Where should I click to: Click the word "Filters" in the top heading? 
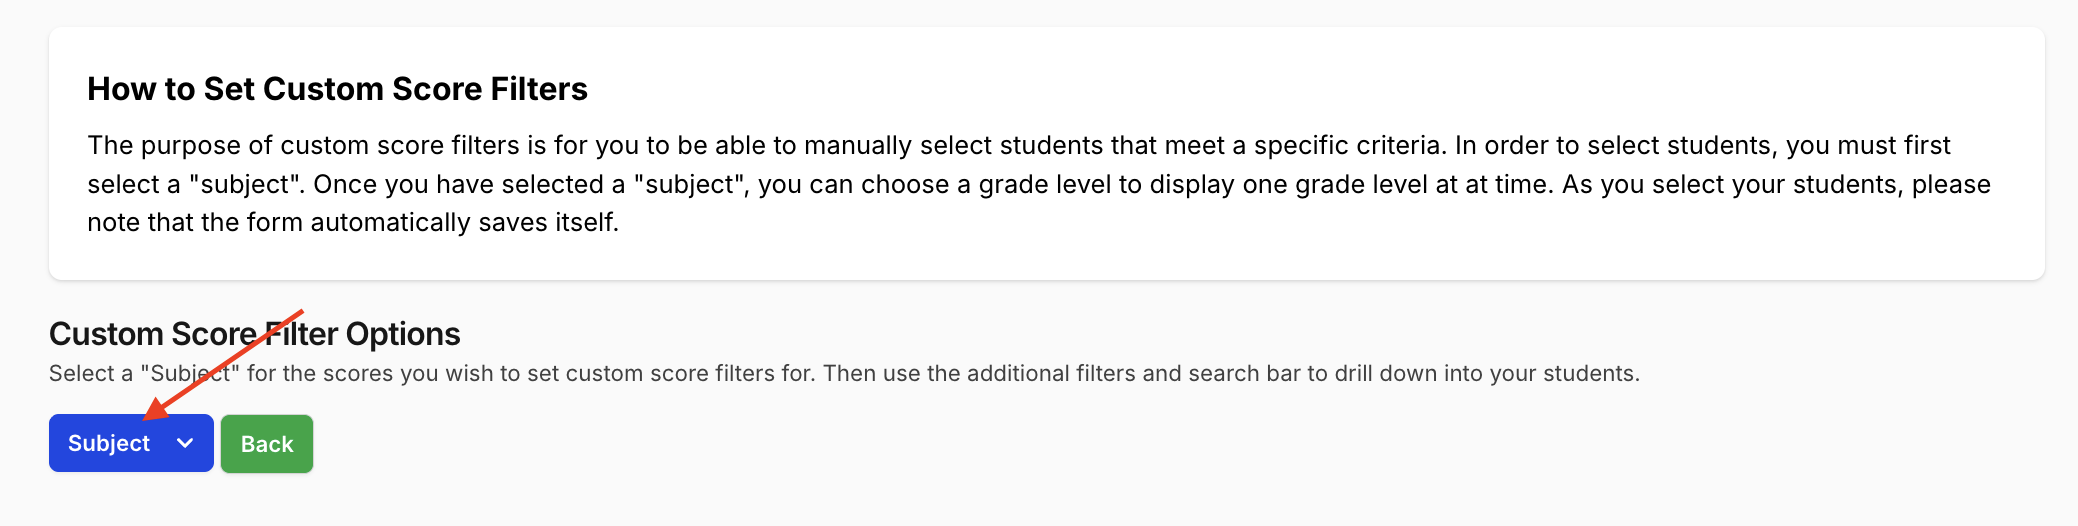538,89
